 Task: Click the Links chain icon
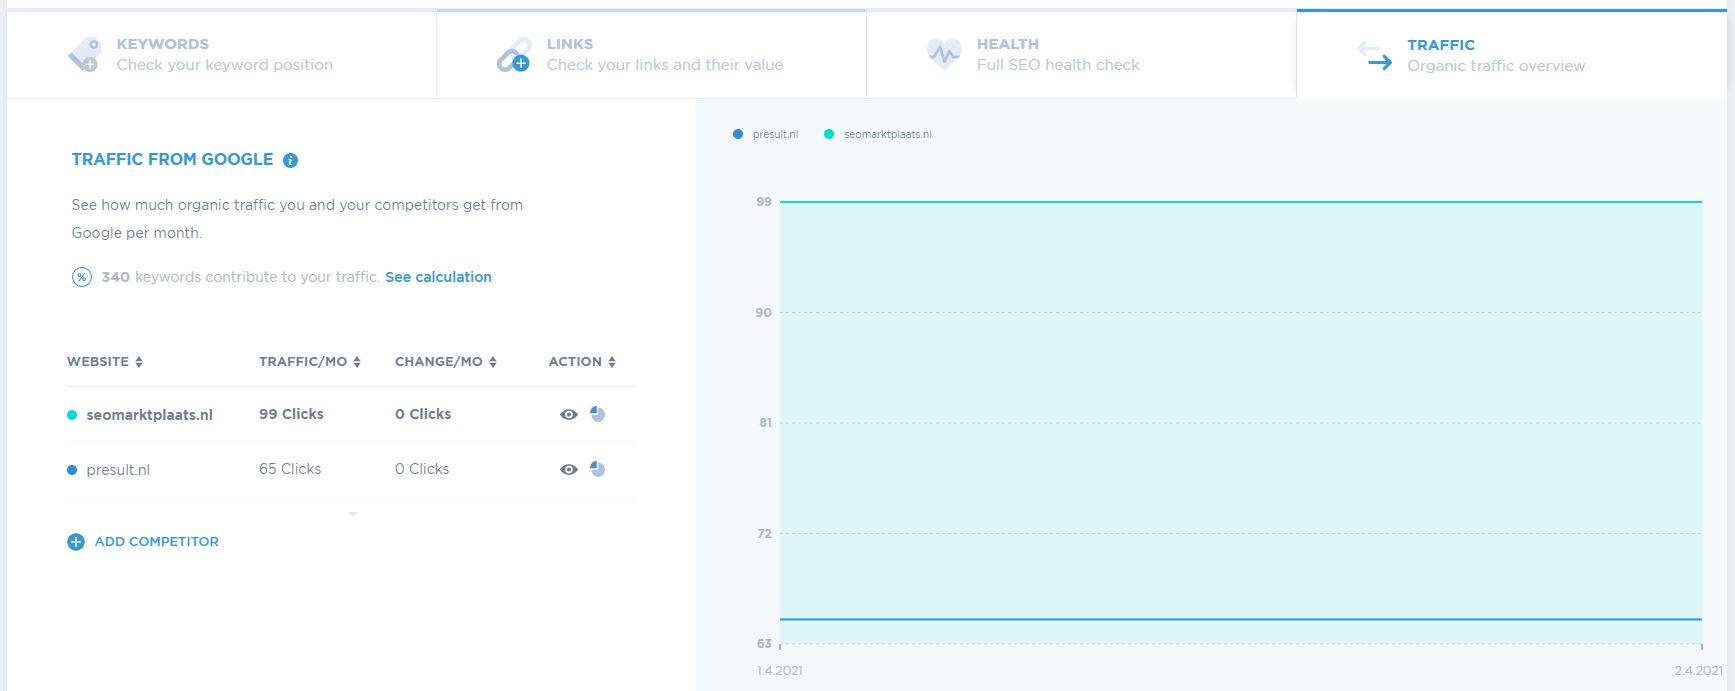[x=514, y=55]
